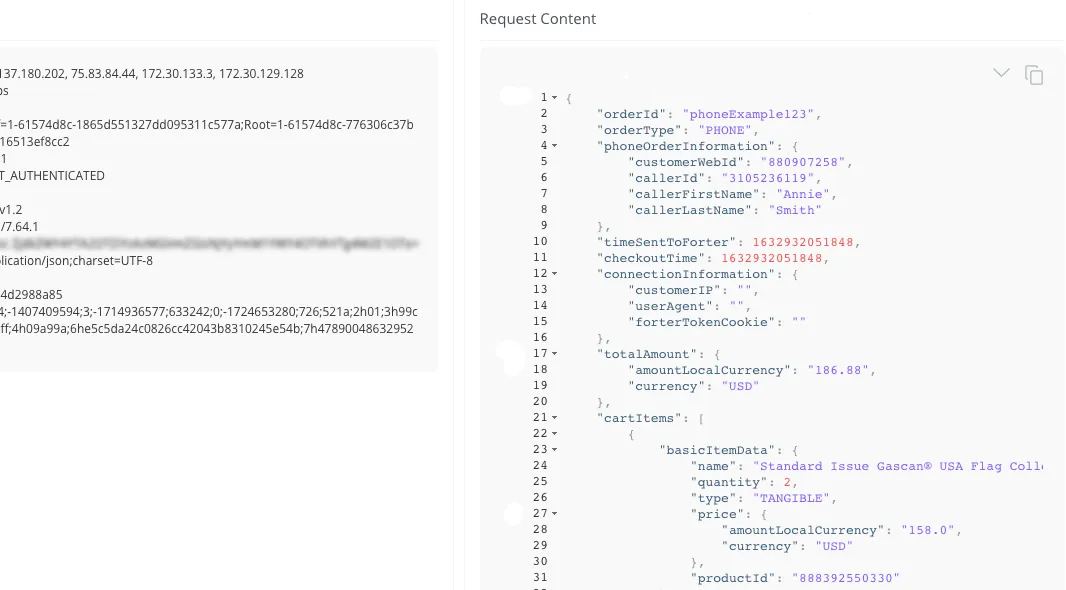The image size is (1066, 590).
Task: Collapse the Request Content panel chevron
Action: pyautogui.click(x=1001, y=73)
